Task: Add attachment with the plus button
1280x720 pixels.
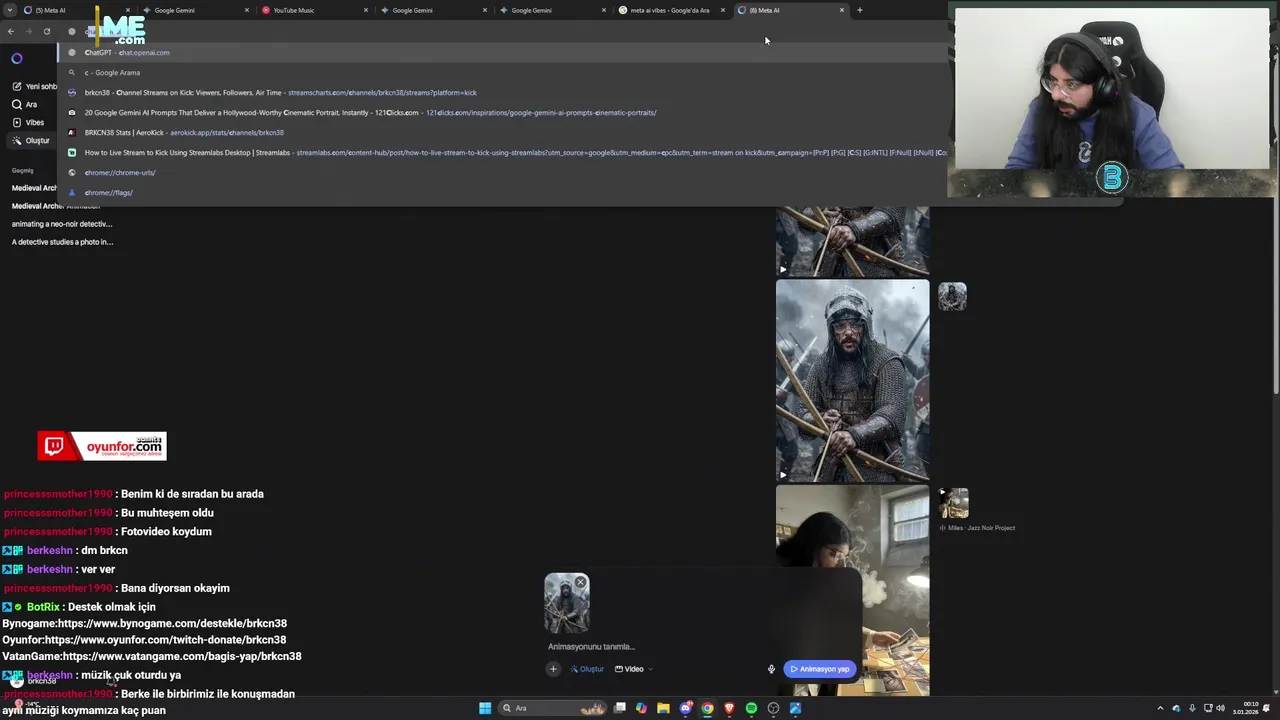Action: (553, 669)
